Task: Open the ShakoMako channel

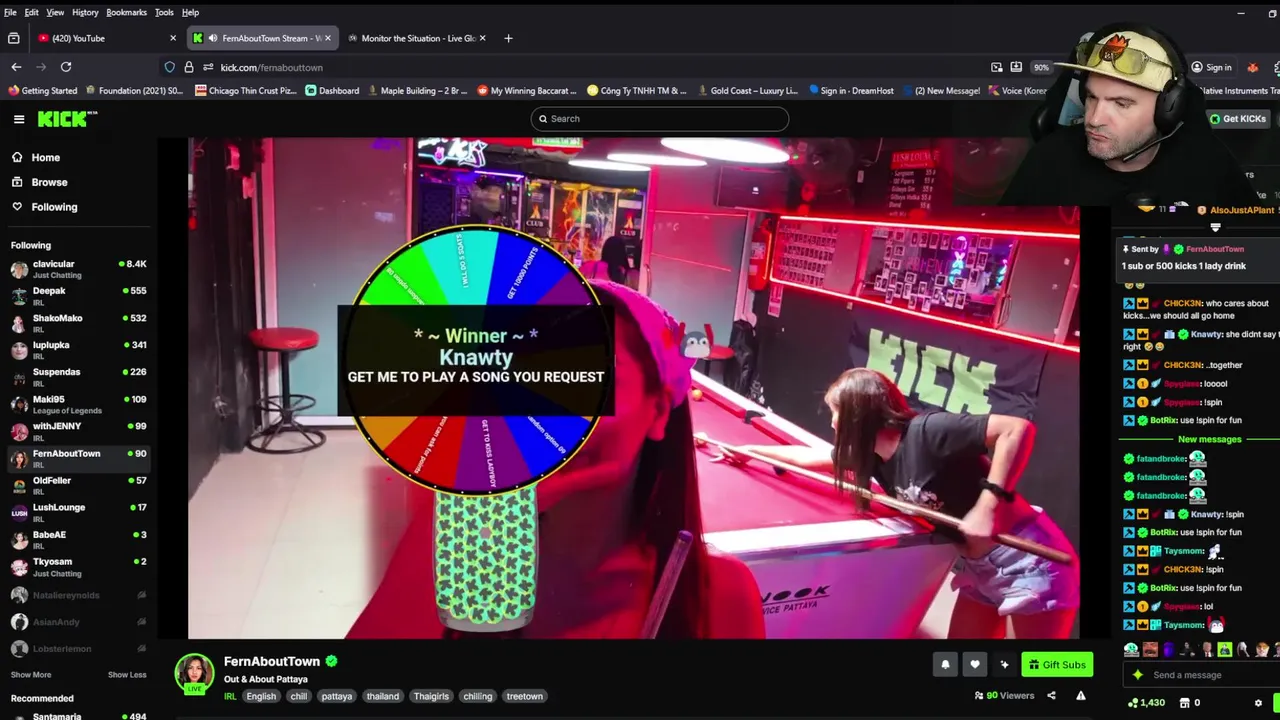Action: tap(78, 323)
